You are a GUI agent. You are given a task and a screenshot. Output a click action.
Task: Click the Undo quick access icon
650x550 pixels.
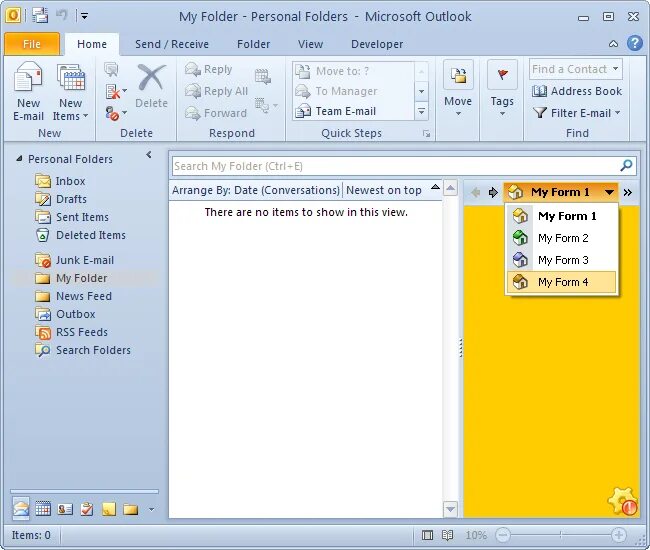point(61,16)
